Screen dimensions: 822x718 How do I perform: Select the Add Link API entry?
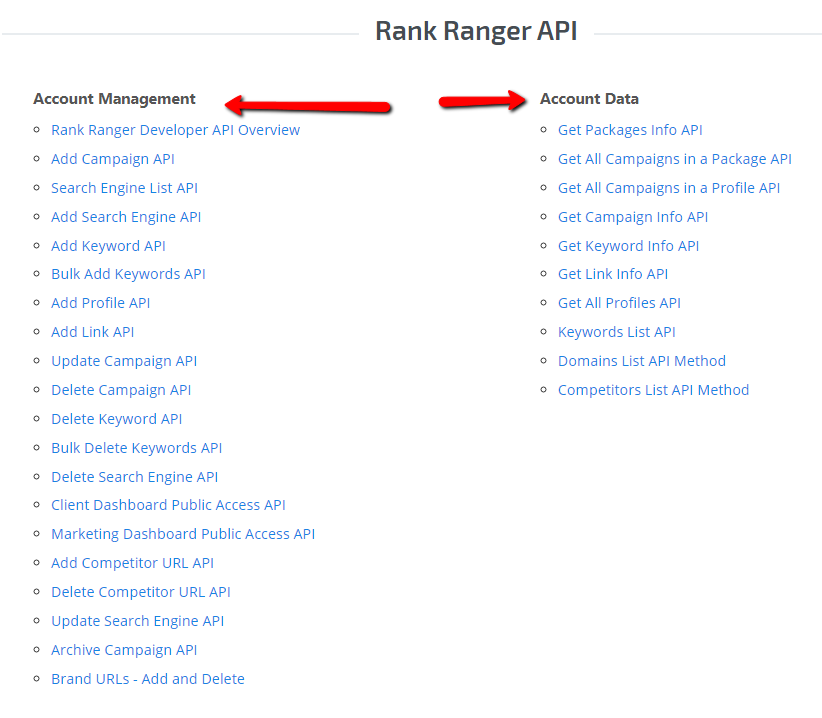click(92, 332)
